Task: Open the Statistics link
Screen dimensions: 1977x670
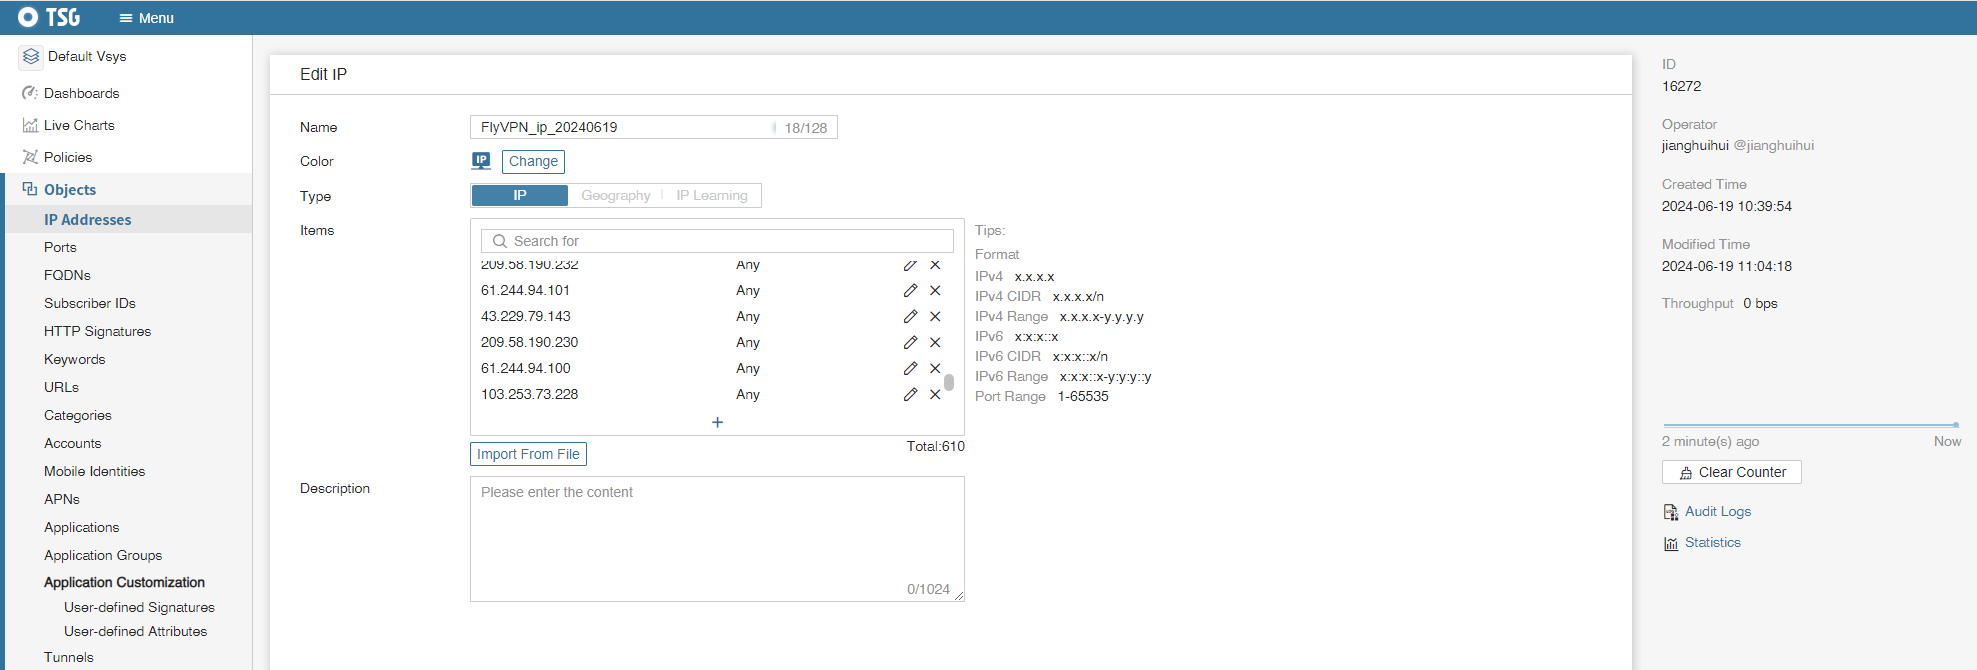Action: (x=1712, y=542)
